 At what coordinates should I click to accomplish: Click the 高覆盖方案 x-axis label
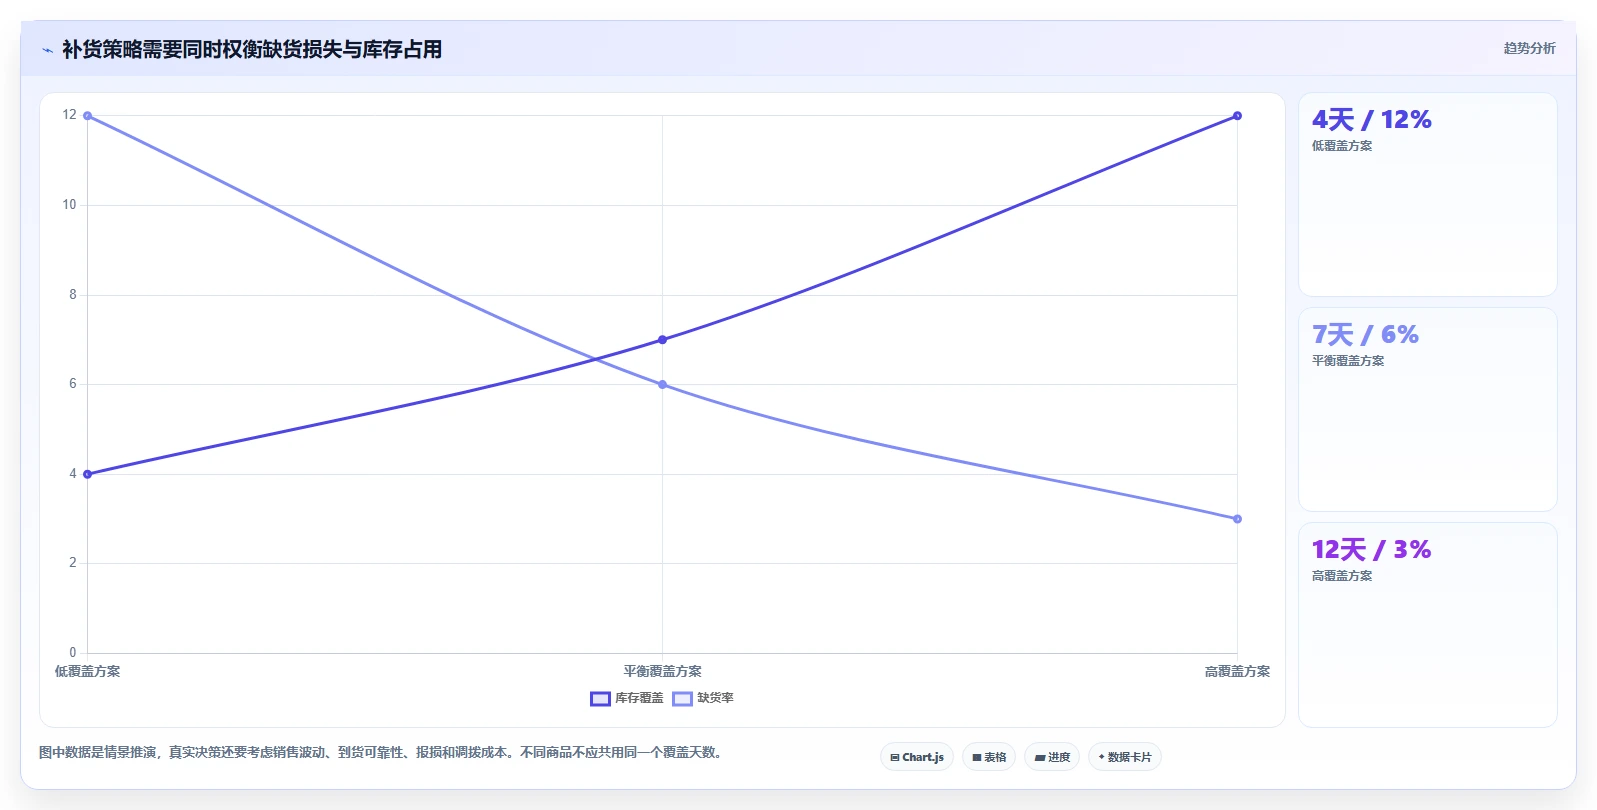[1237, 671]
